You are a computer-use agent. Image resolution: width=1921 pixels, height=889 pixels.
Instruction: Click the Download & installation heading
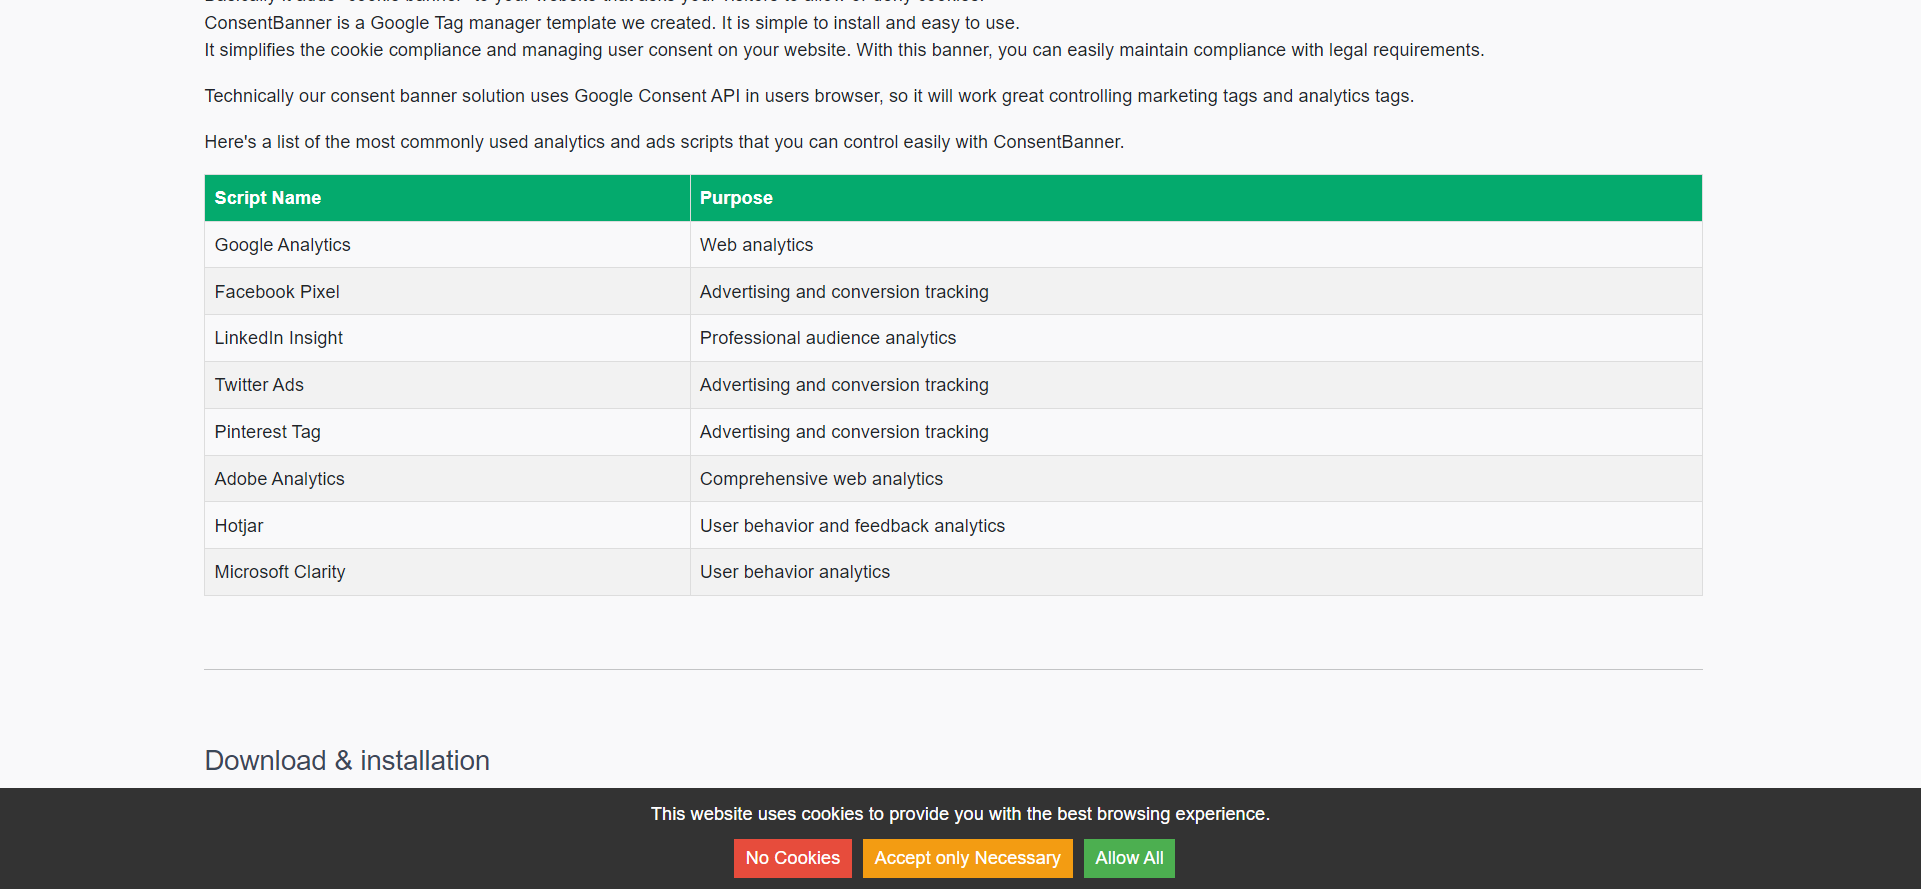pyautogui.click(x=347, y=761)
